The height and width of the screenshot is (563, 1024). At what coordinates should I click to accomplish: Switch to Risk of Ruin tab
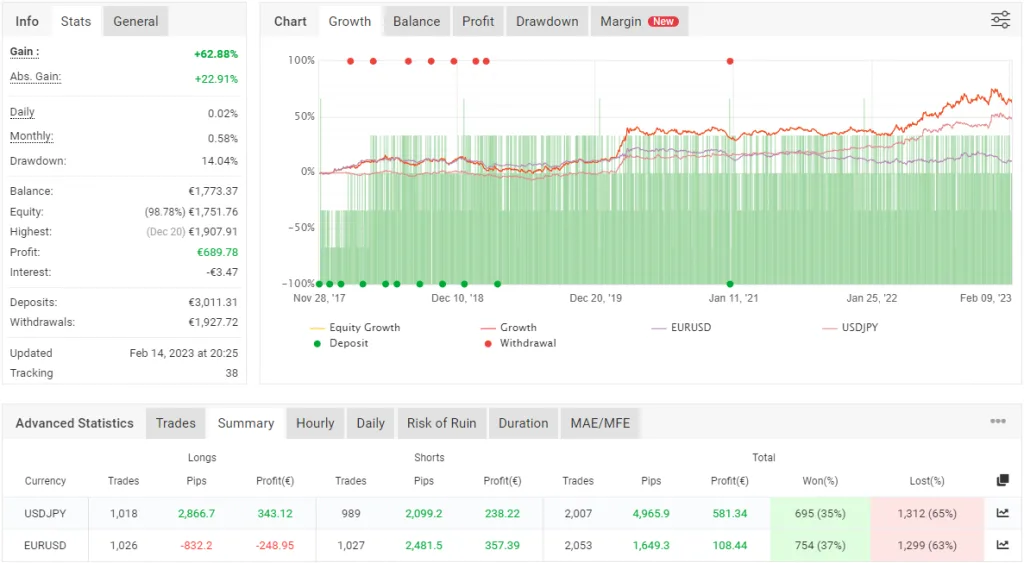[441, 423]
